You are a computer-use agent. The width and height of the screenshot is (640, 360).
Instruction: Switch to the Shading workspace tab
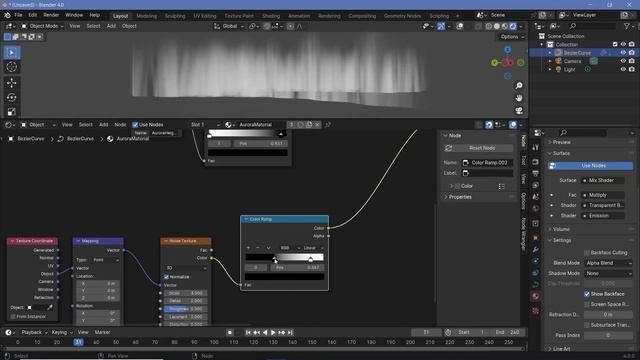tap(271, 16)
